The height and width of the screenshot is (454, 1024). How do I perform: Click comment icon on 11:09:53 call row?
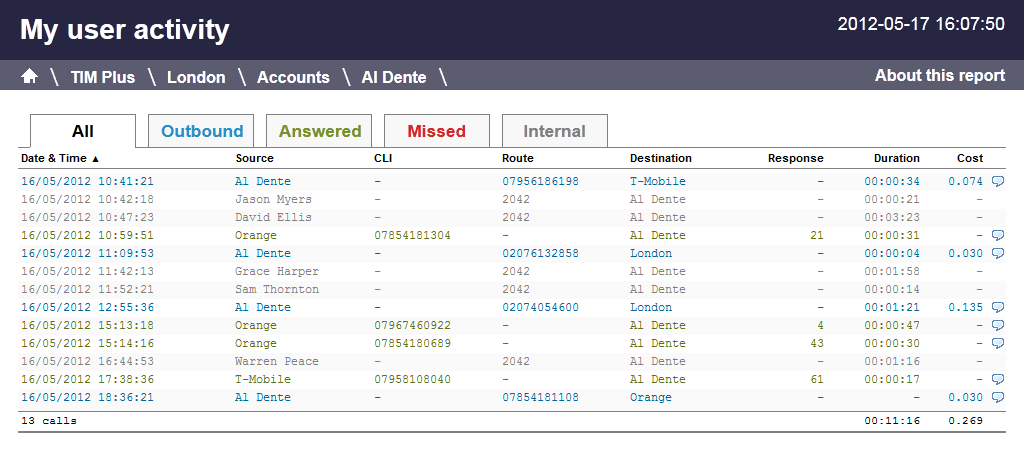point(997,253)
